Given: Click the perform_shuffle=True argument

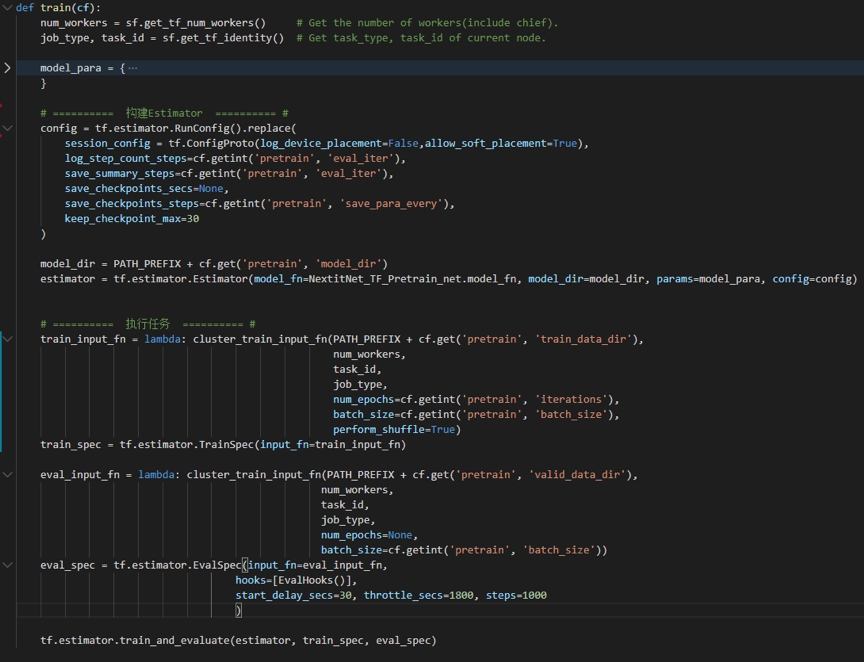Looking at the screenshot, I should point(395,429).
